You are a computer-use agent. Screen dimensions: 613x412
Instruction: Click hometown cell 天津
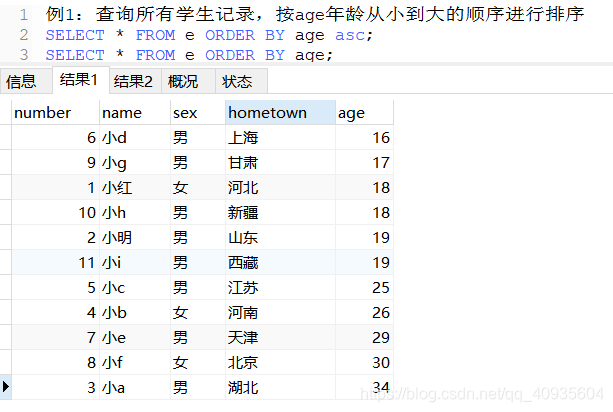coord(280,338)
